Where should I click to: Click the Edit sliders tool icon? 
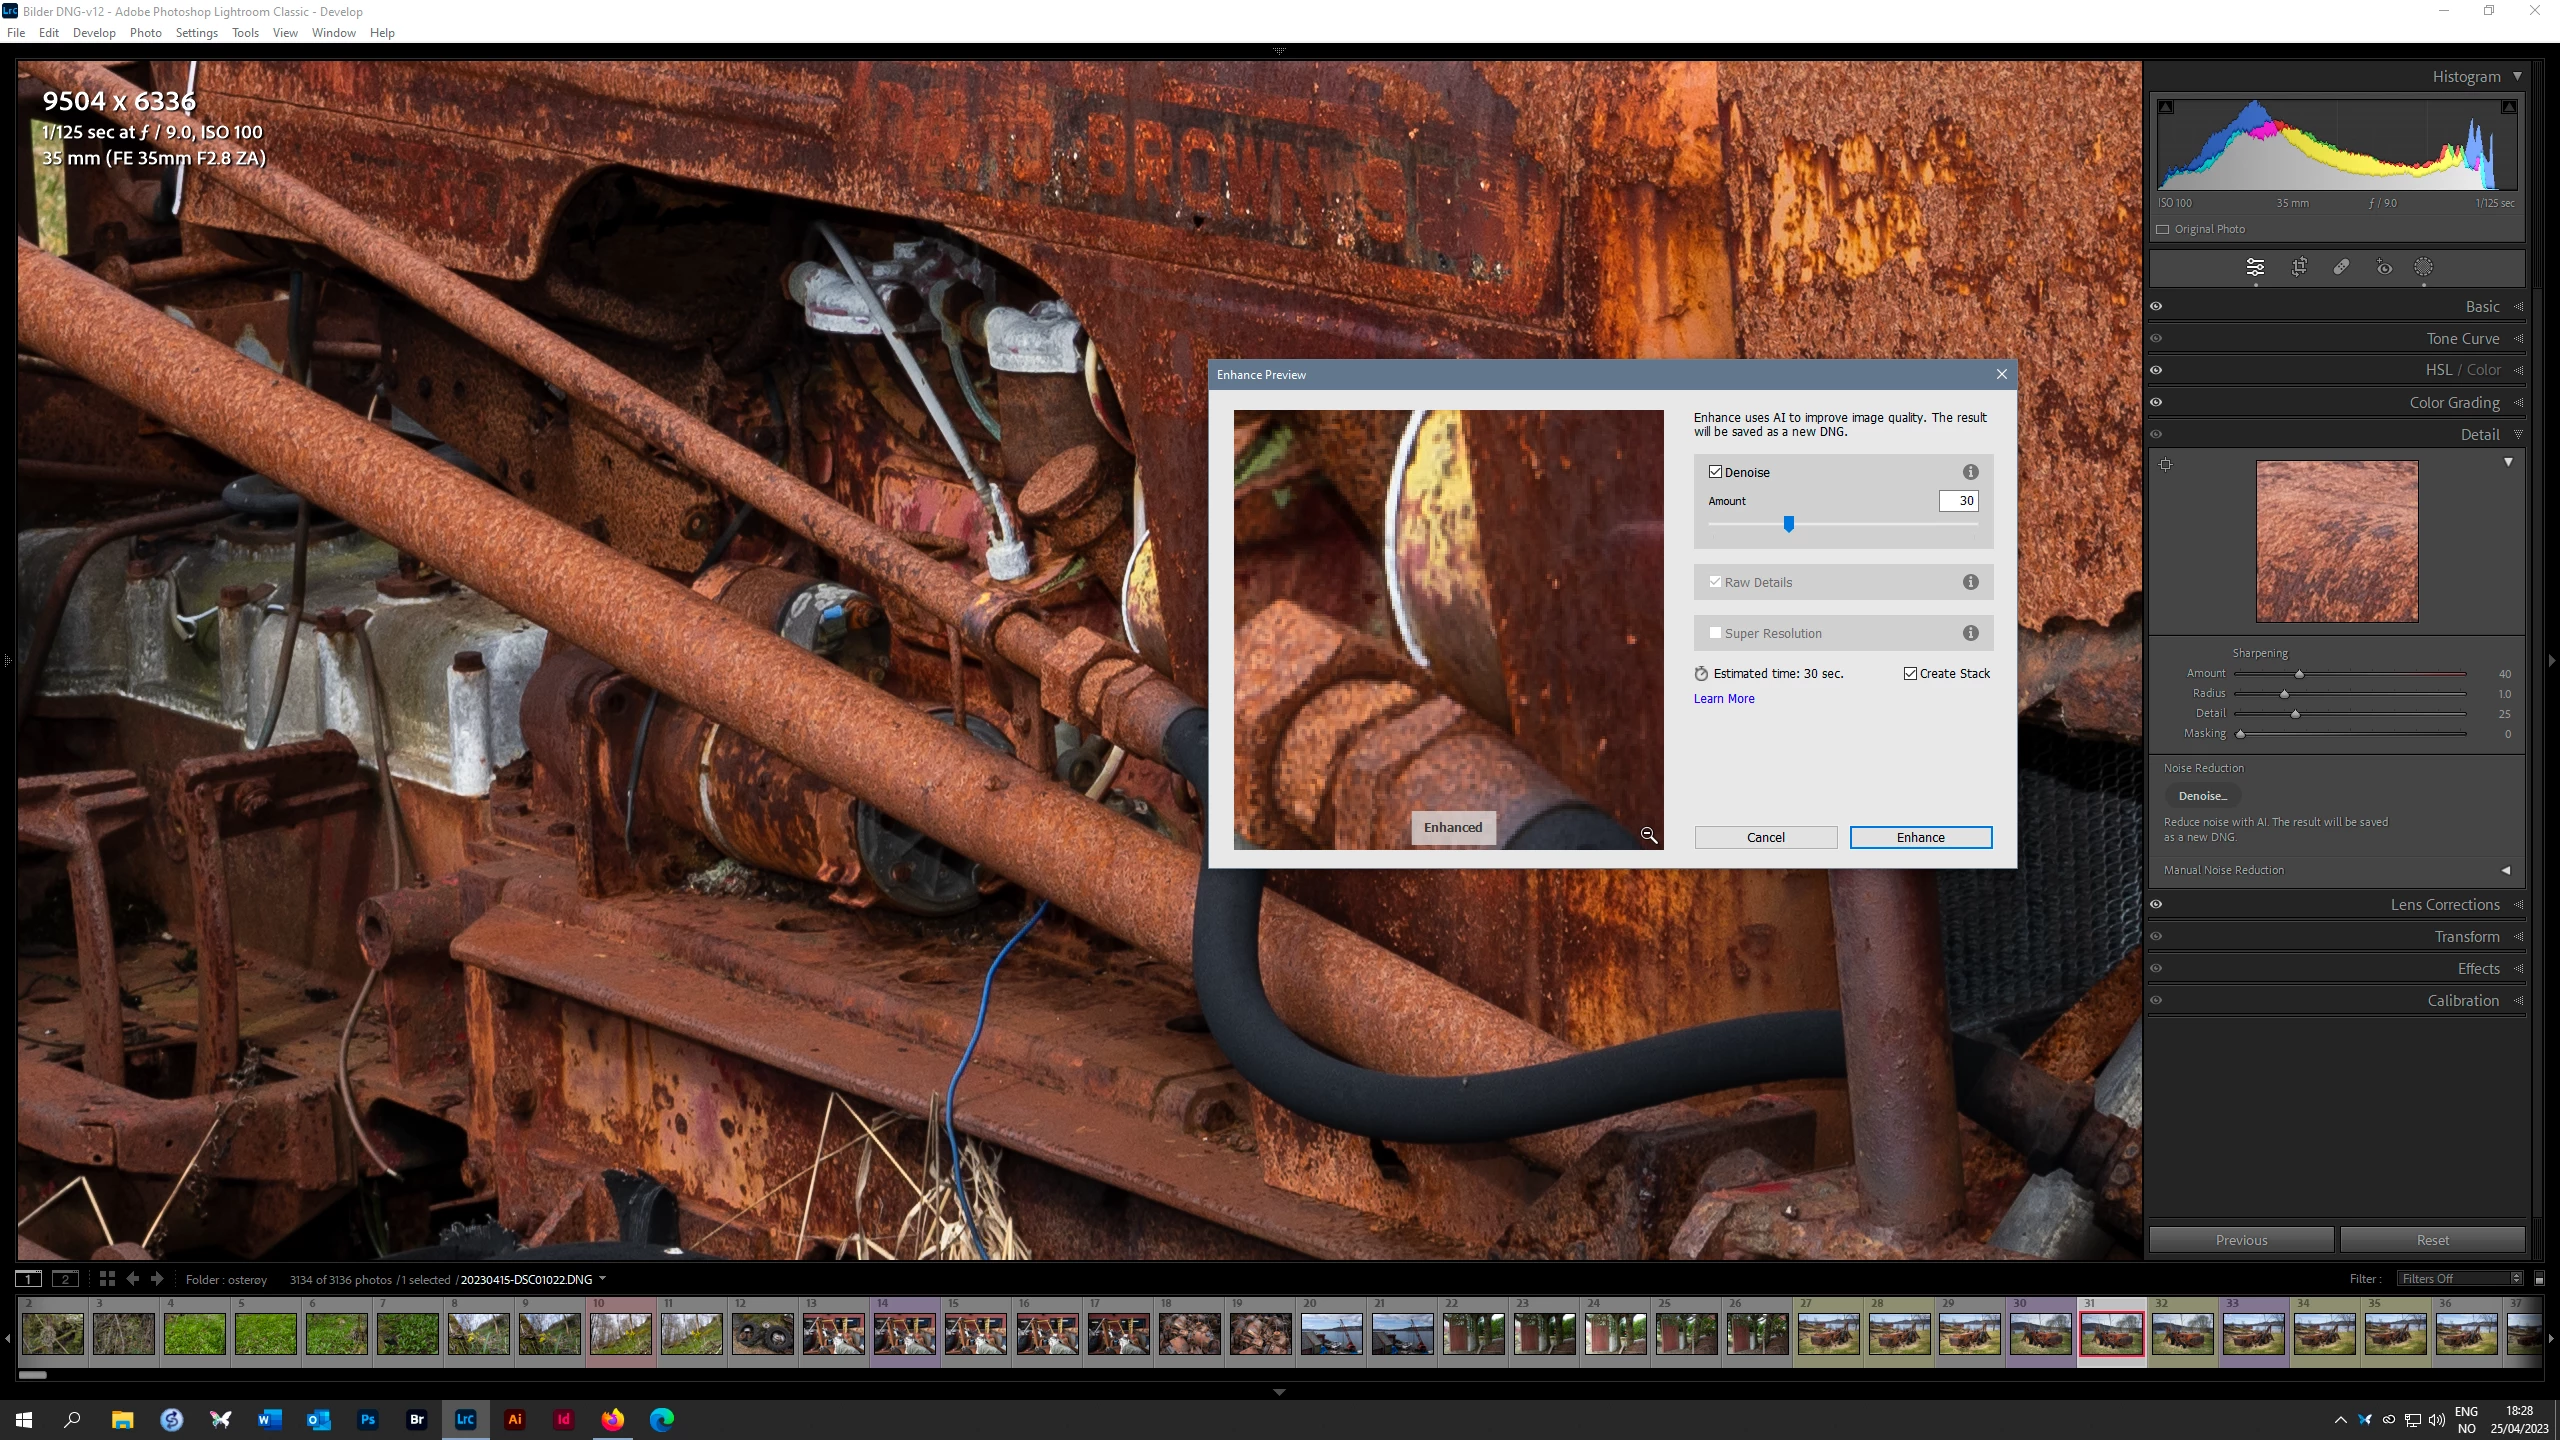2255,267
